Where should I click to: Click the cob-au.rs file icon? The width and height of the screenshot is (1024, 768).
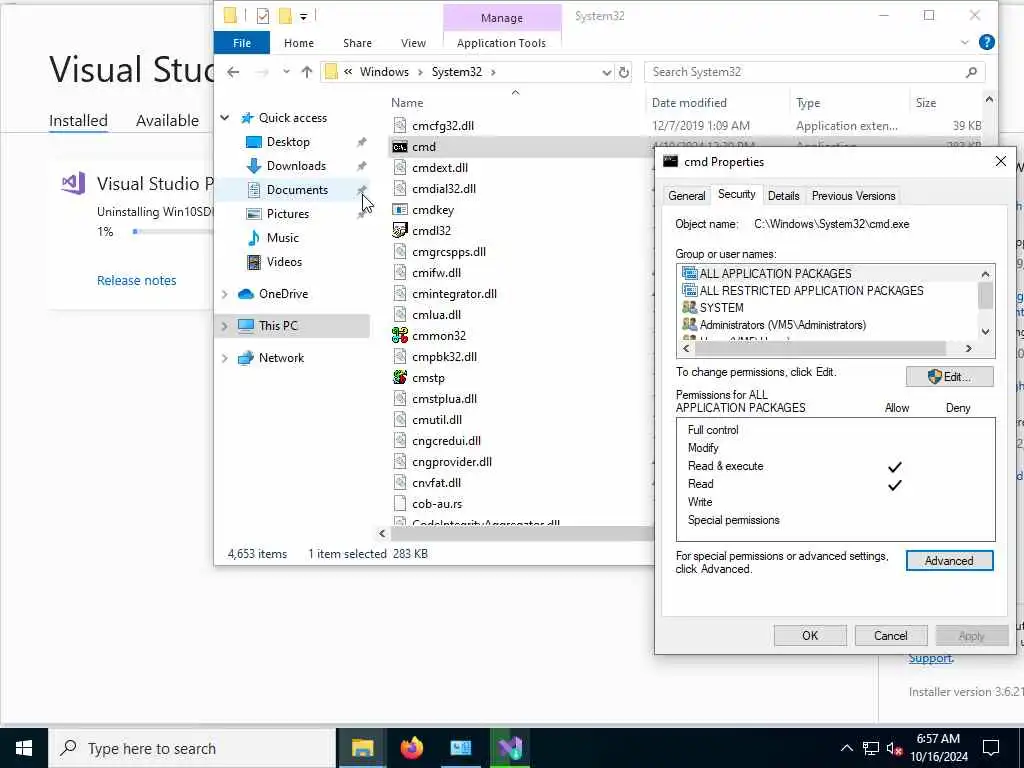tap(399, 504)
